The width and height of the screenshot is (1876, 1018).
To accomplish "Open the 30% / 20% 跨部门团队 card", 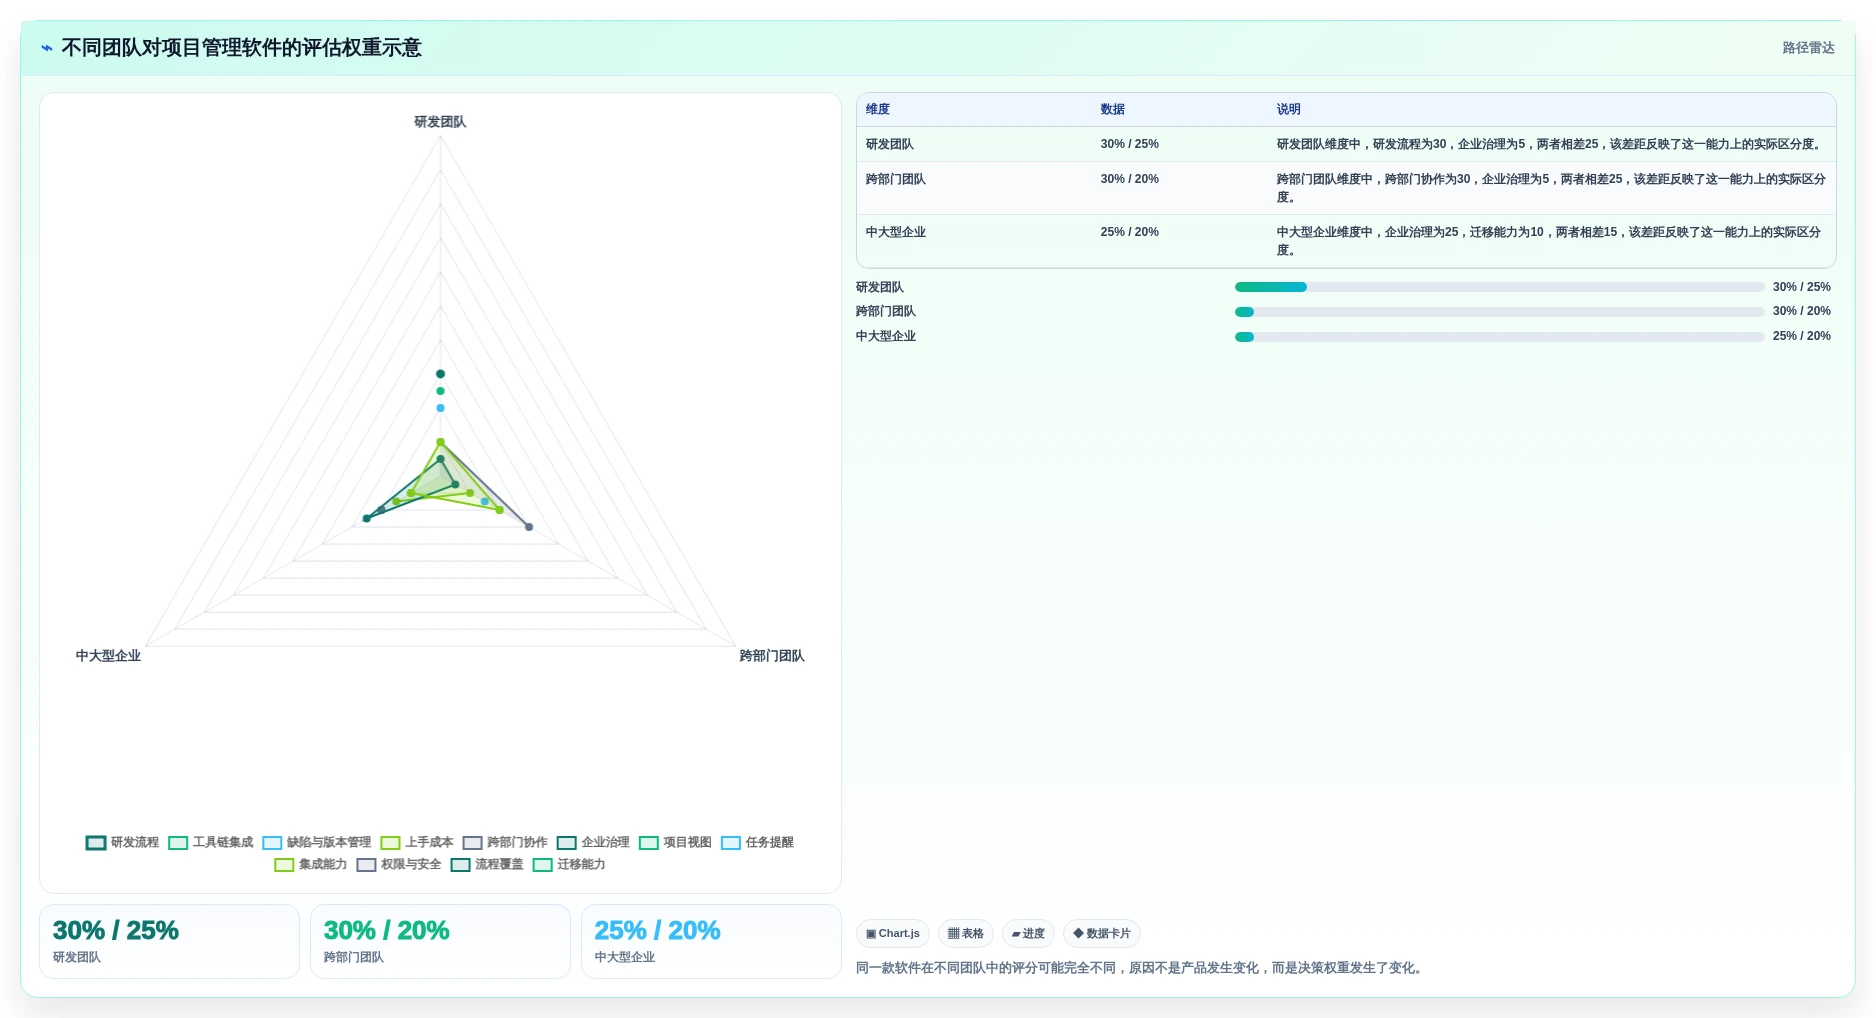I will pos(440,941).
